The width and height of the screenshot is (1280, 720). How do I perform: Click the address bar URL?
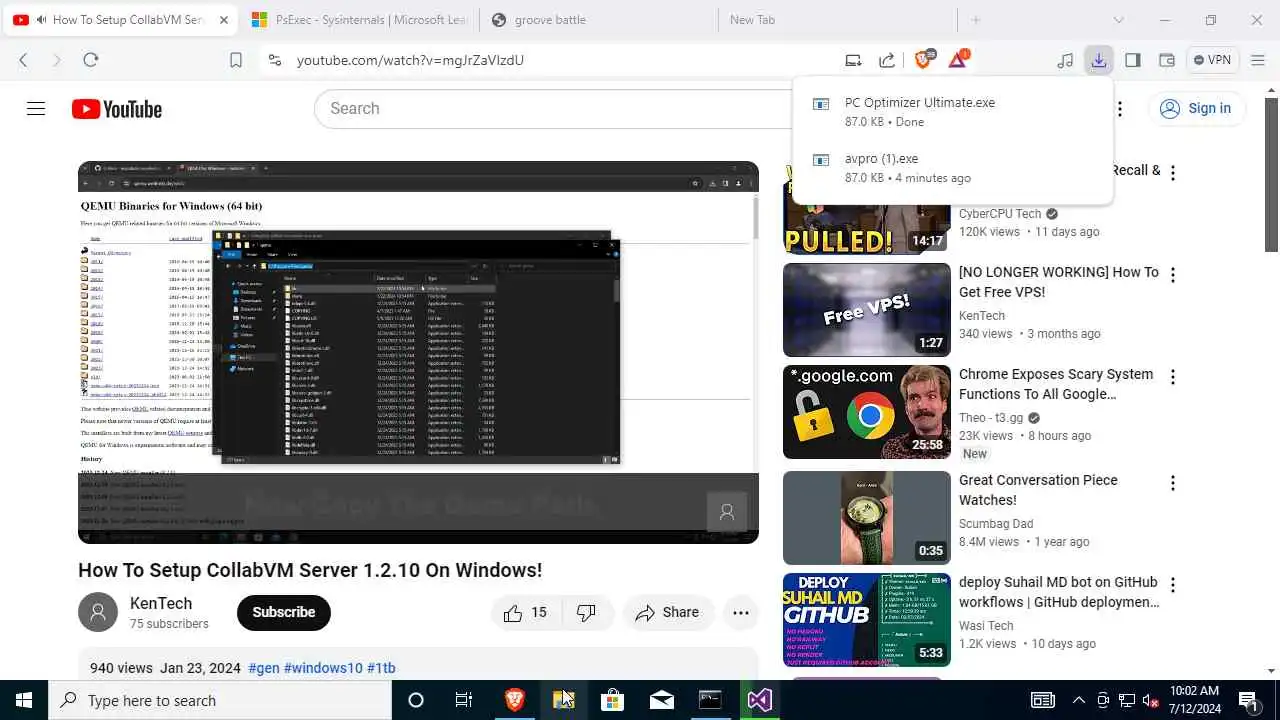tap(410, 60)
